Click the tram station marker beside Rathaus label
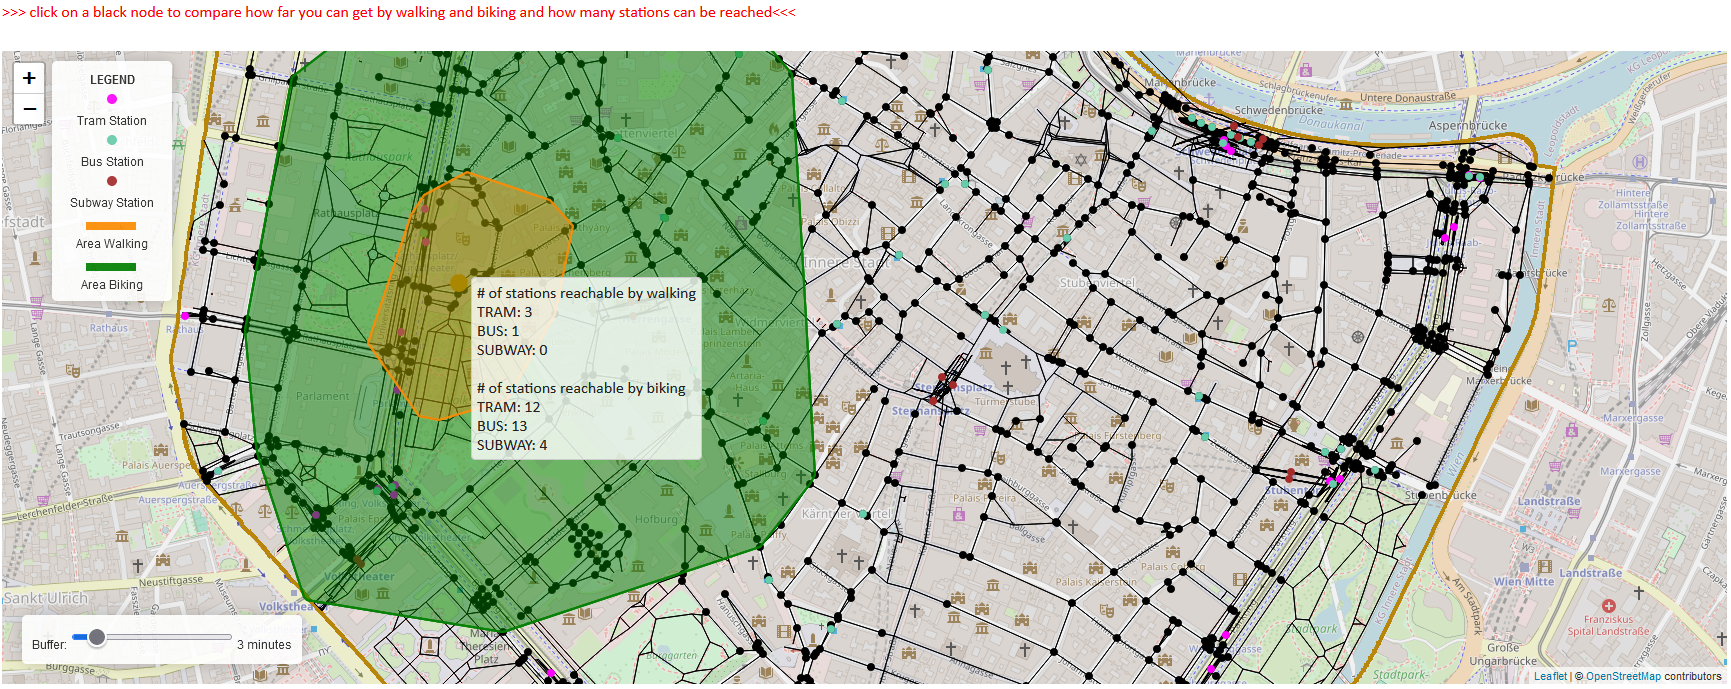1731x689 pixels. 185,316
